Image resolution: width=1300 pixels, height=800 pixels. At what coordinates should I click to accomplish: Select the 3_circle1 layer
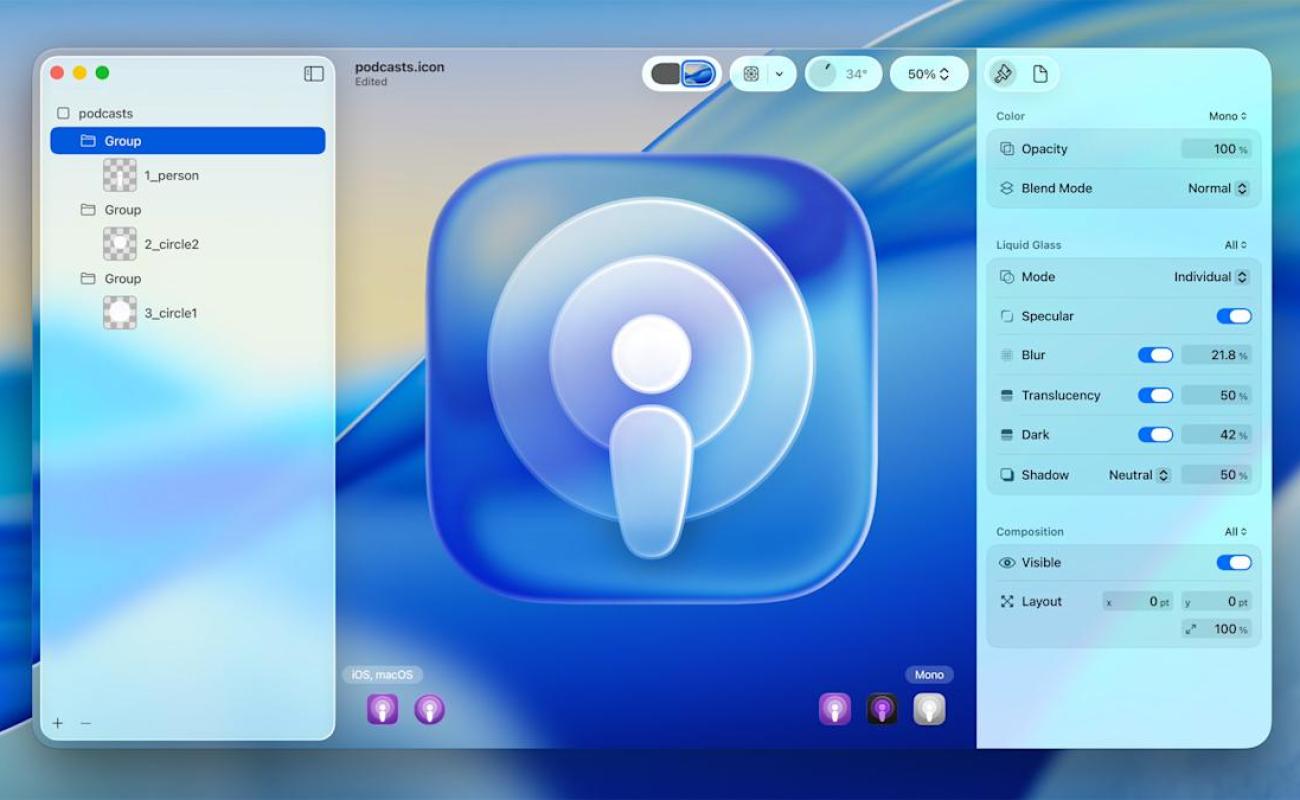coord(170,313)
